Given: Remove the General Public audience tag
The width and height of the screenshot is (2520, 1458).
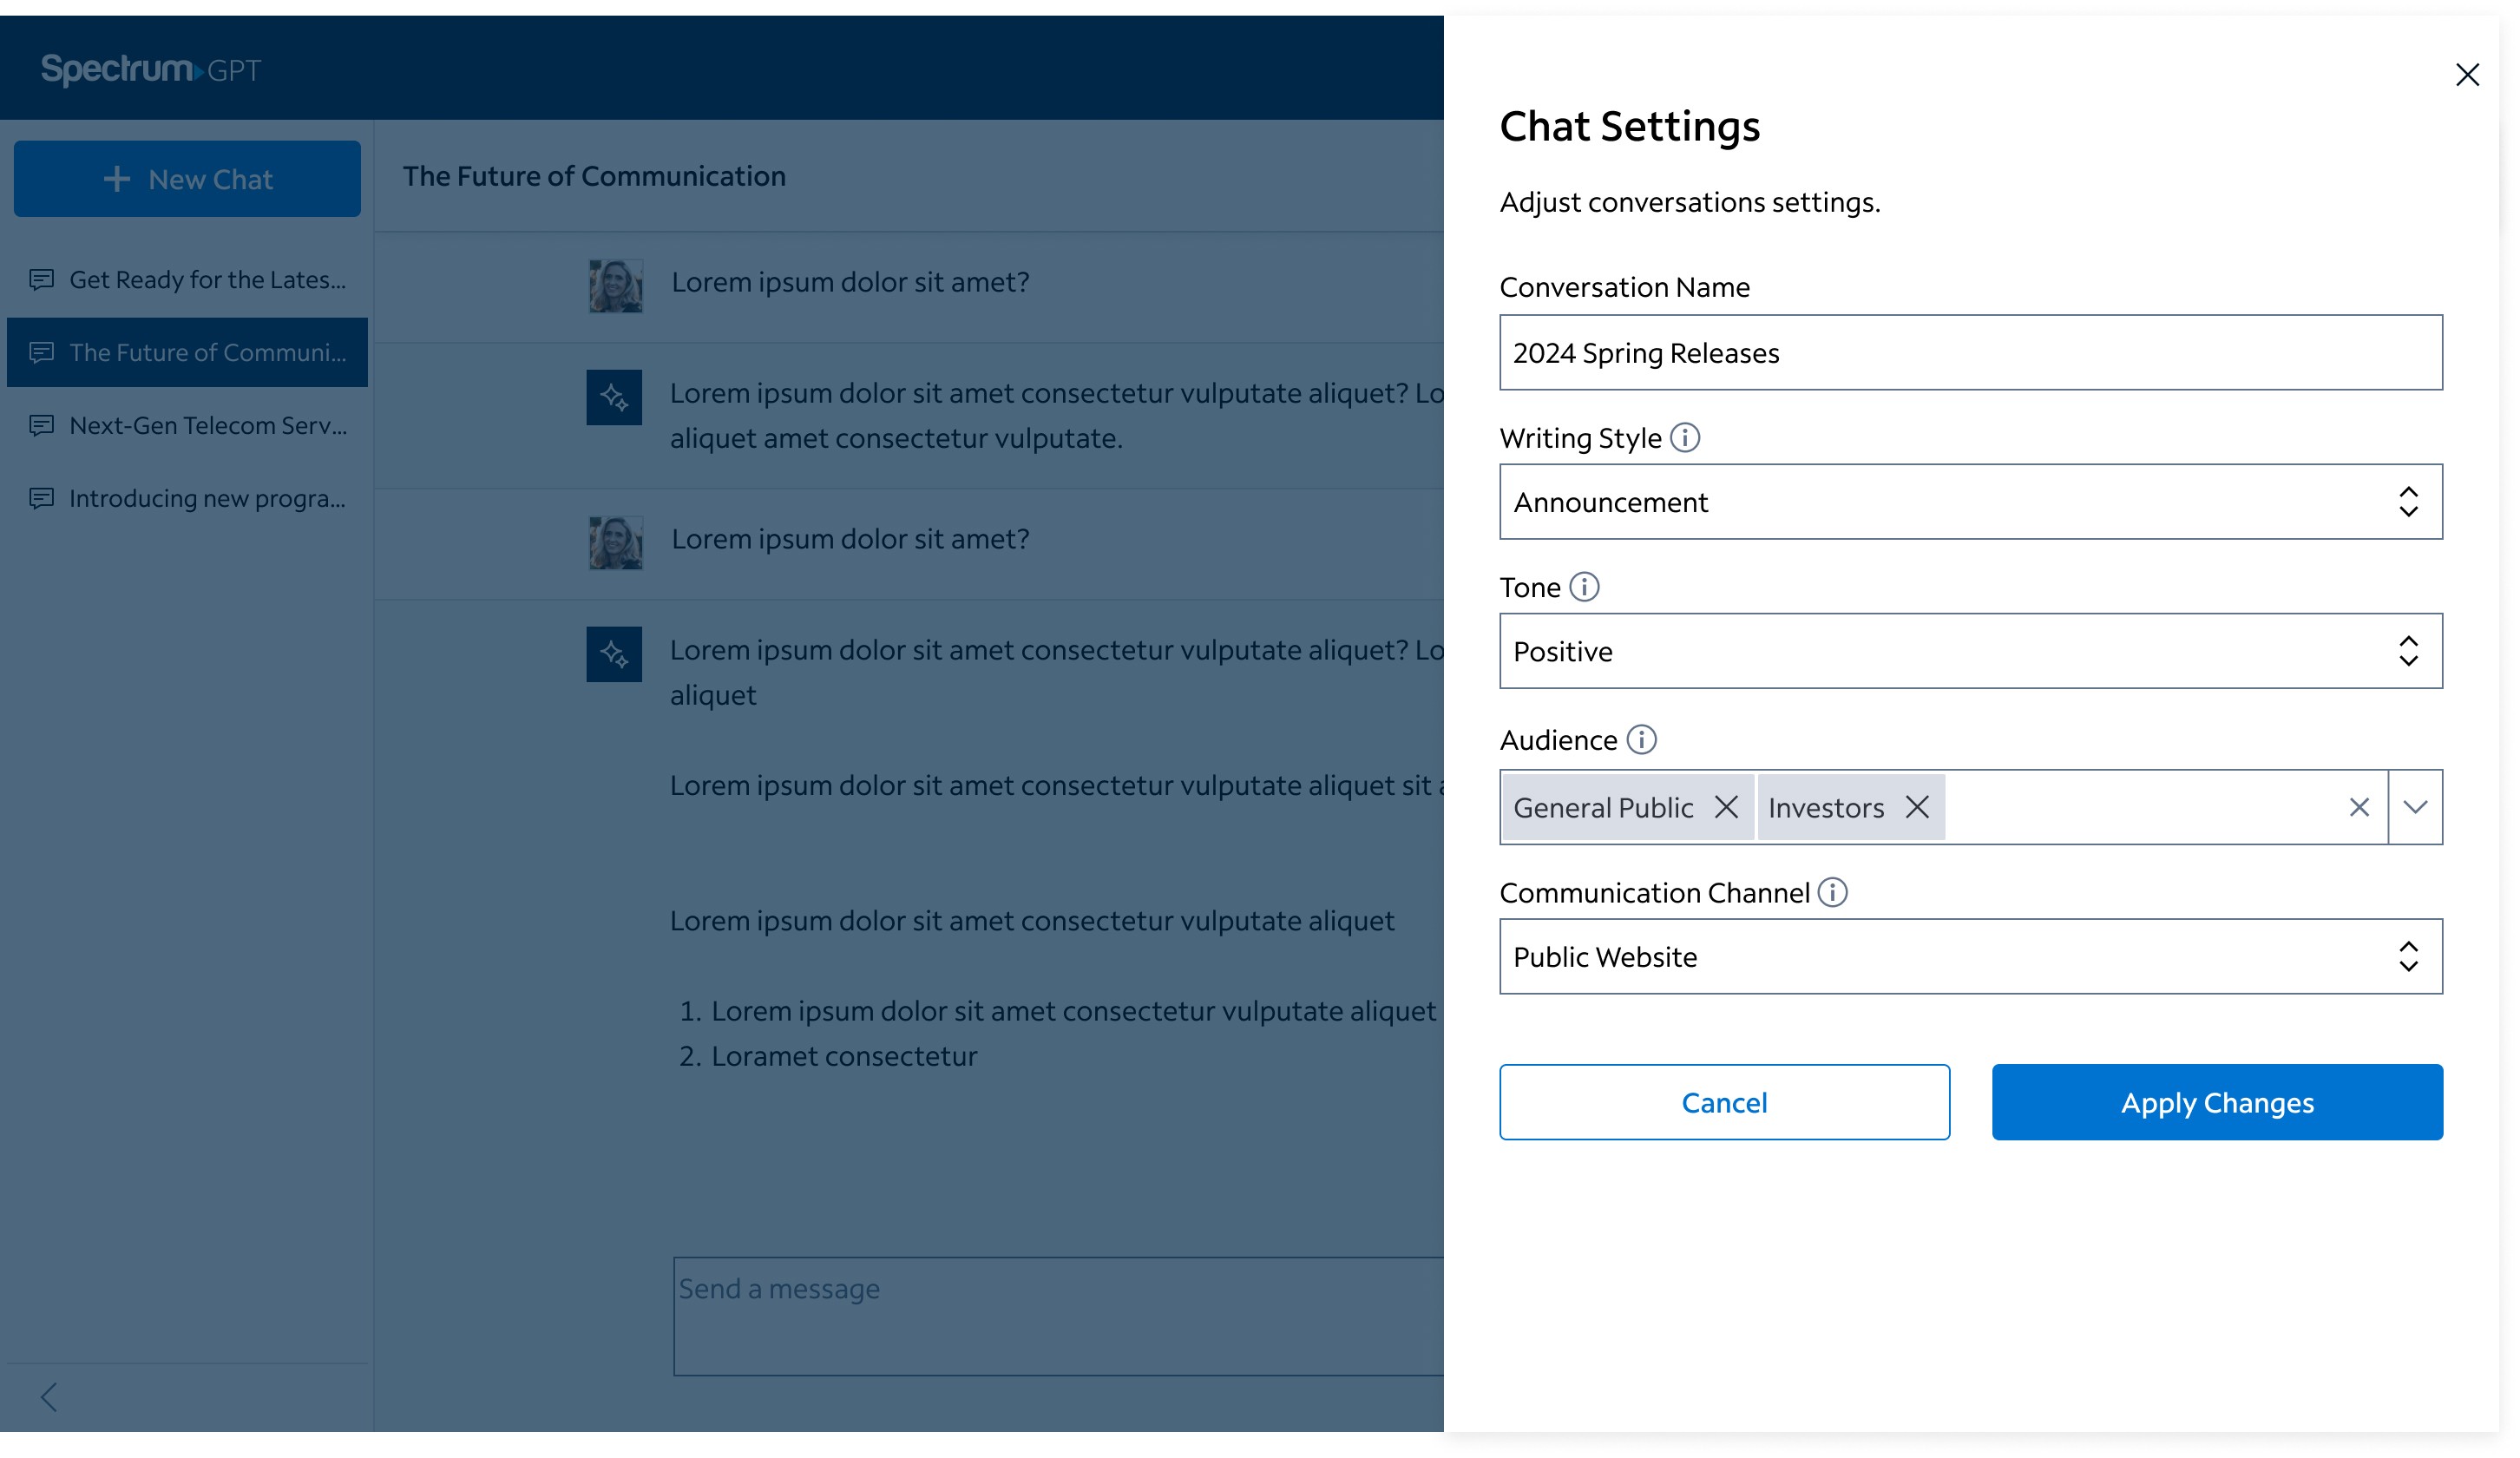Looking at the screenshot, I should tap(1726, 807).
